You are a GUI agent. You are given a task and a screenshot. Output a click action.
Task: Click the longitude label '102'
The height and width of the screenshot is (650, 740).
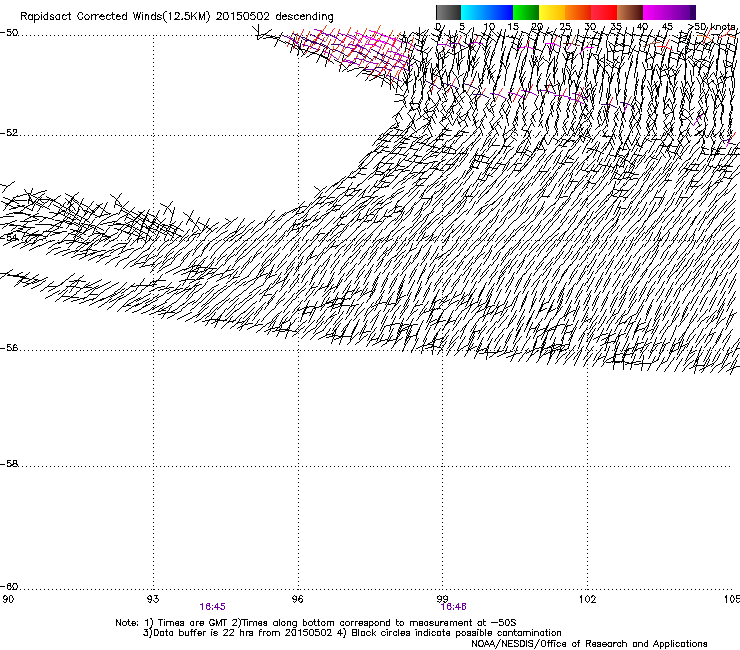[x=587, y=599]
